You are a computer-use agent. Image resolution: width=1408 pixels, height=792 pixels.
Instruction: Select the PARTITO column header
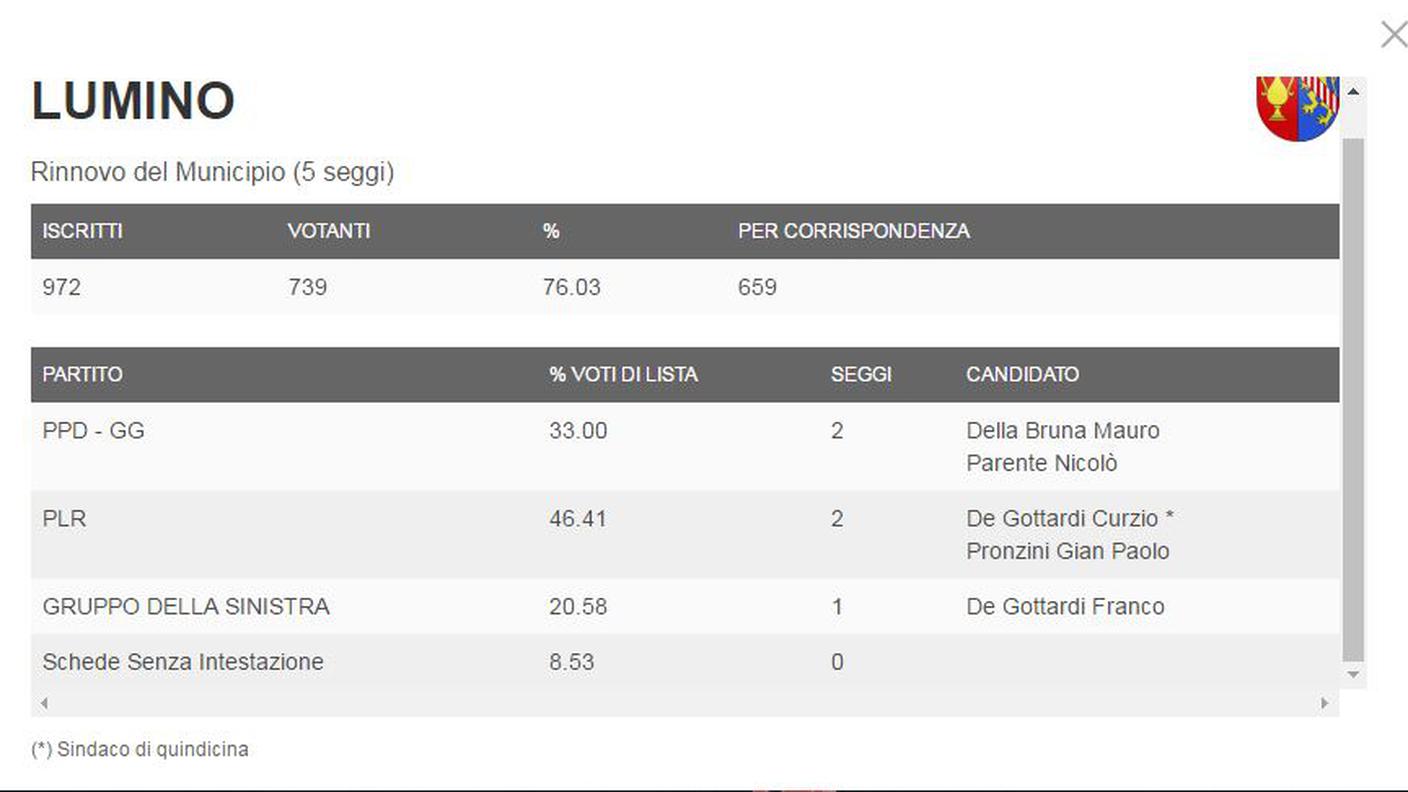[x=83, y=374]
